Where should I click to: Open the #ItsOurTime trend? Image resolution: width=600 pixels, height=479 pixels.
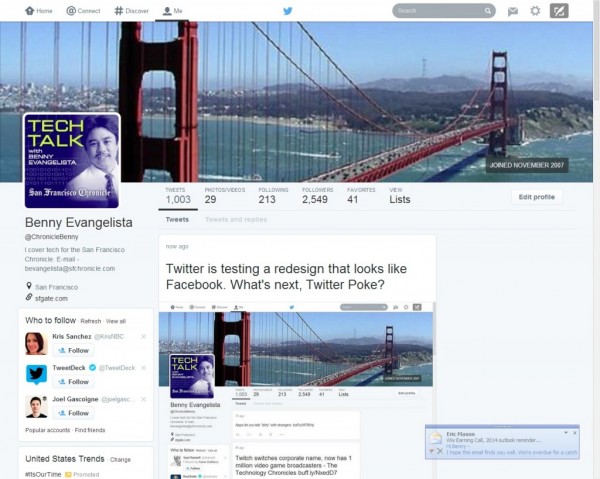[43, 474]
